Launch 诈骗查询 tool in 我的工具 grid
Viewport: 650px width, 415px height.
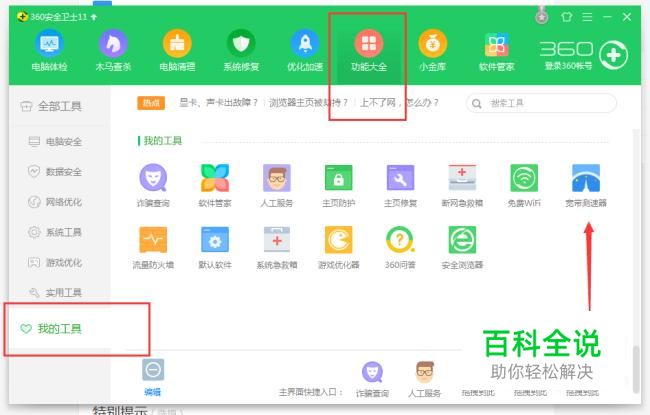(153, 185)
